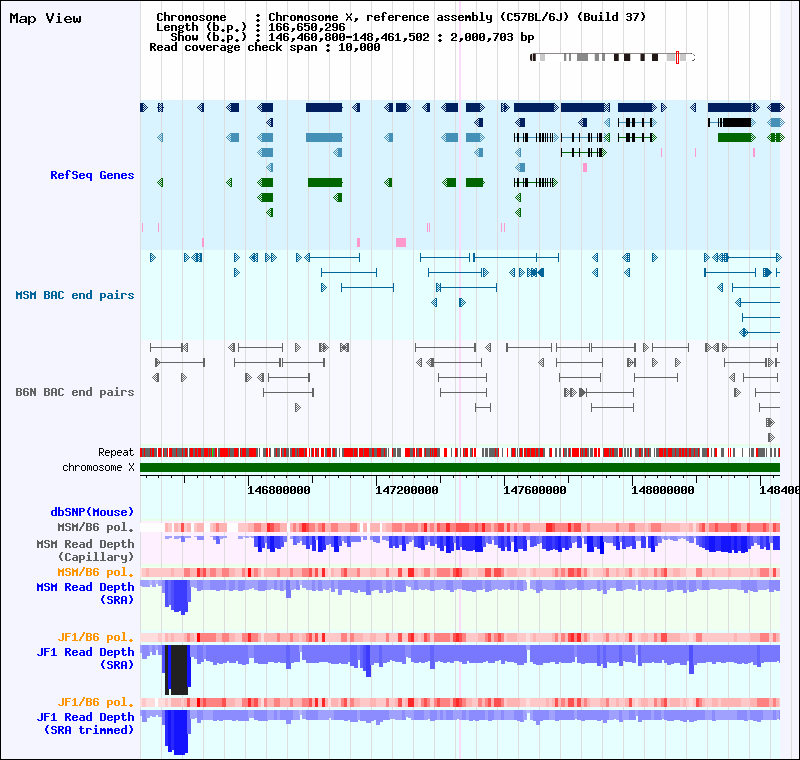Click the Show (b.p.) range text

coord(353,37)
